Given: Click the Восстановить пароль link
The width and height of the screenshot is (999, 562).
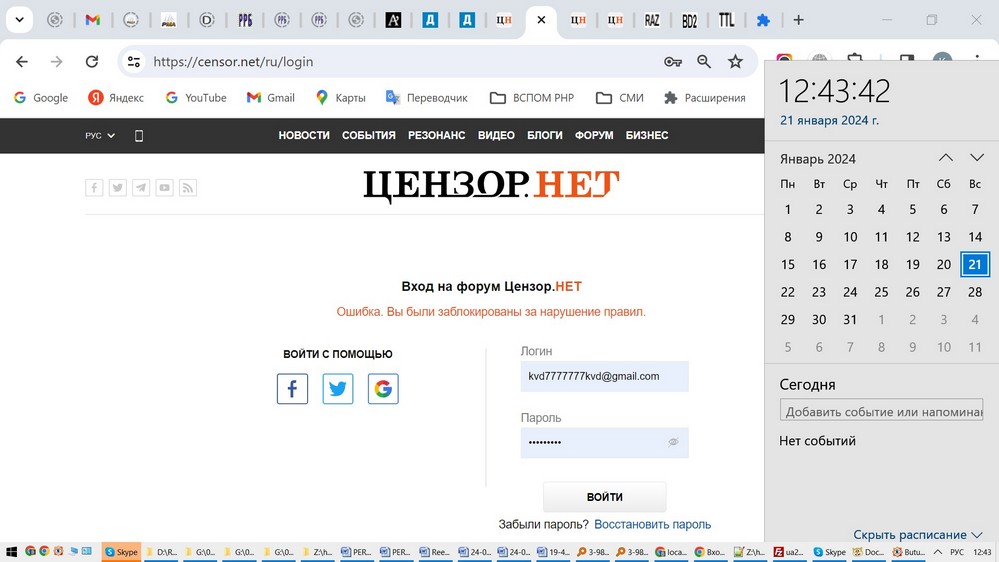Looking at the screenshot, I should click(652, 524).
